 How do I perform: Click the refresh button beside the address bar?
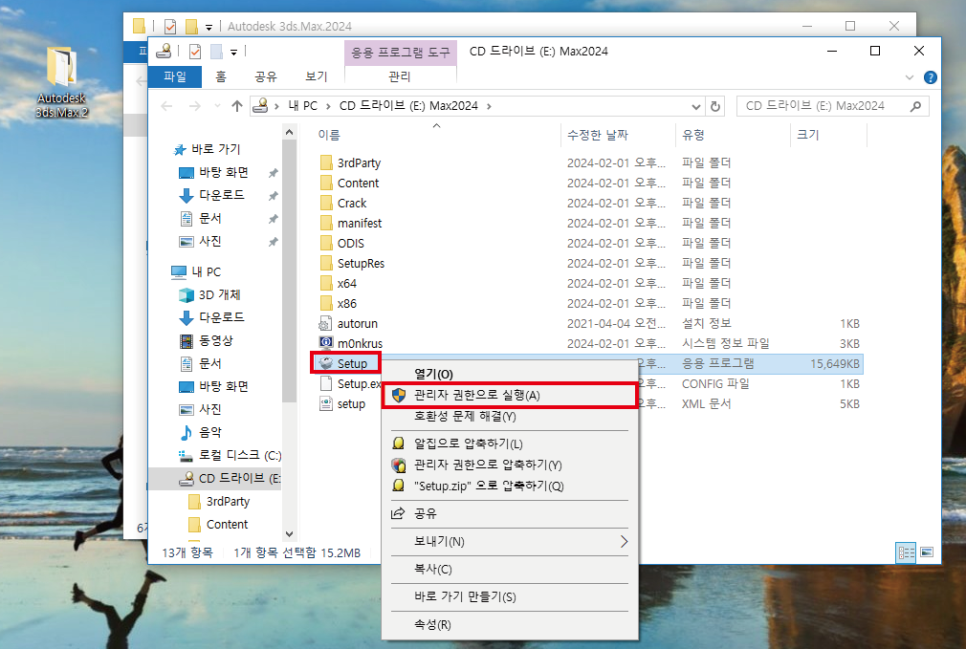715,106
